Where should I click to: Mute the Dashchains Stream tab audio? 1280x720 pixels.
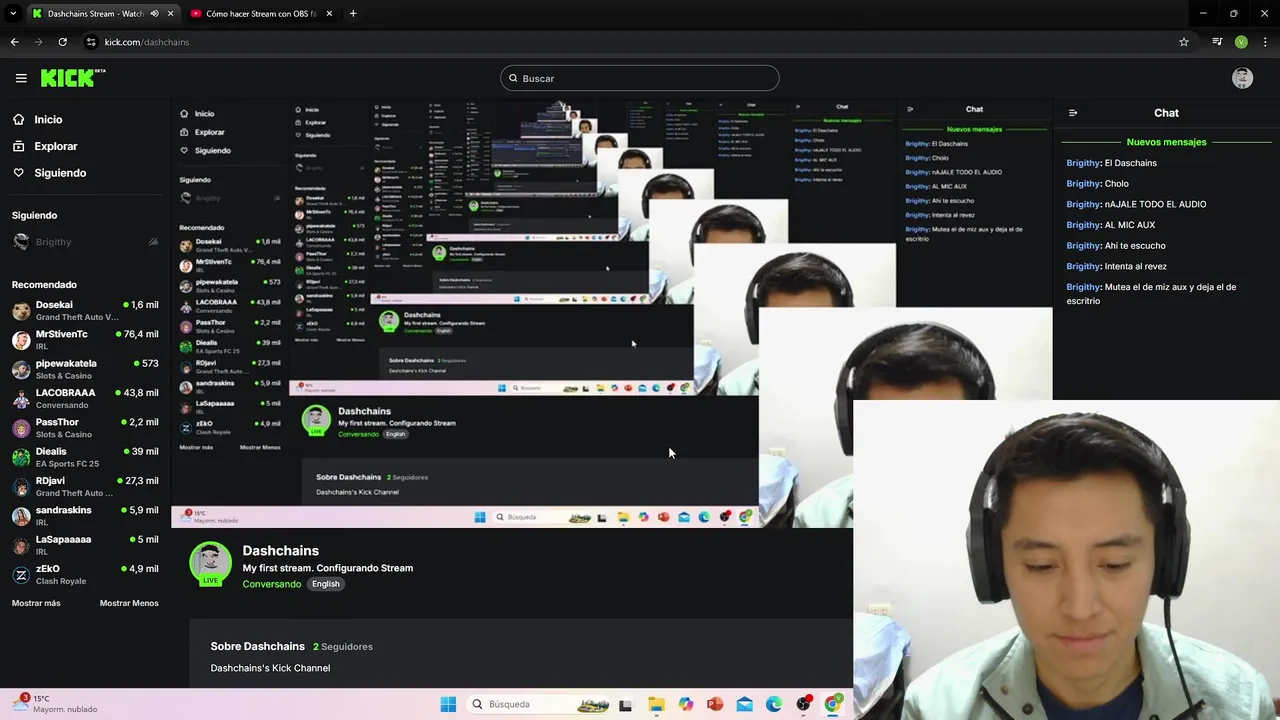tap(154, 14)
